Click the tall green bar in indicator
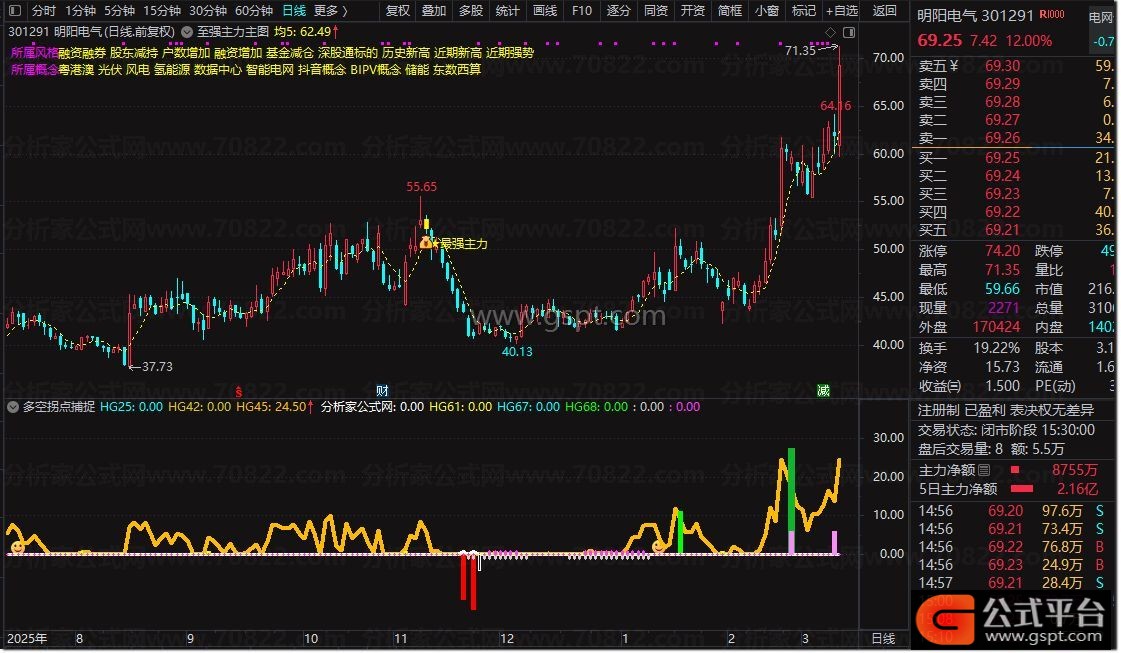Viewport: 1121px width, 653px height. (791, 490)
